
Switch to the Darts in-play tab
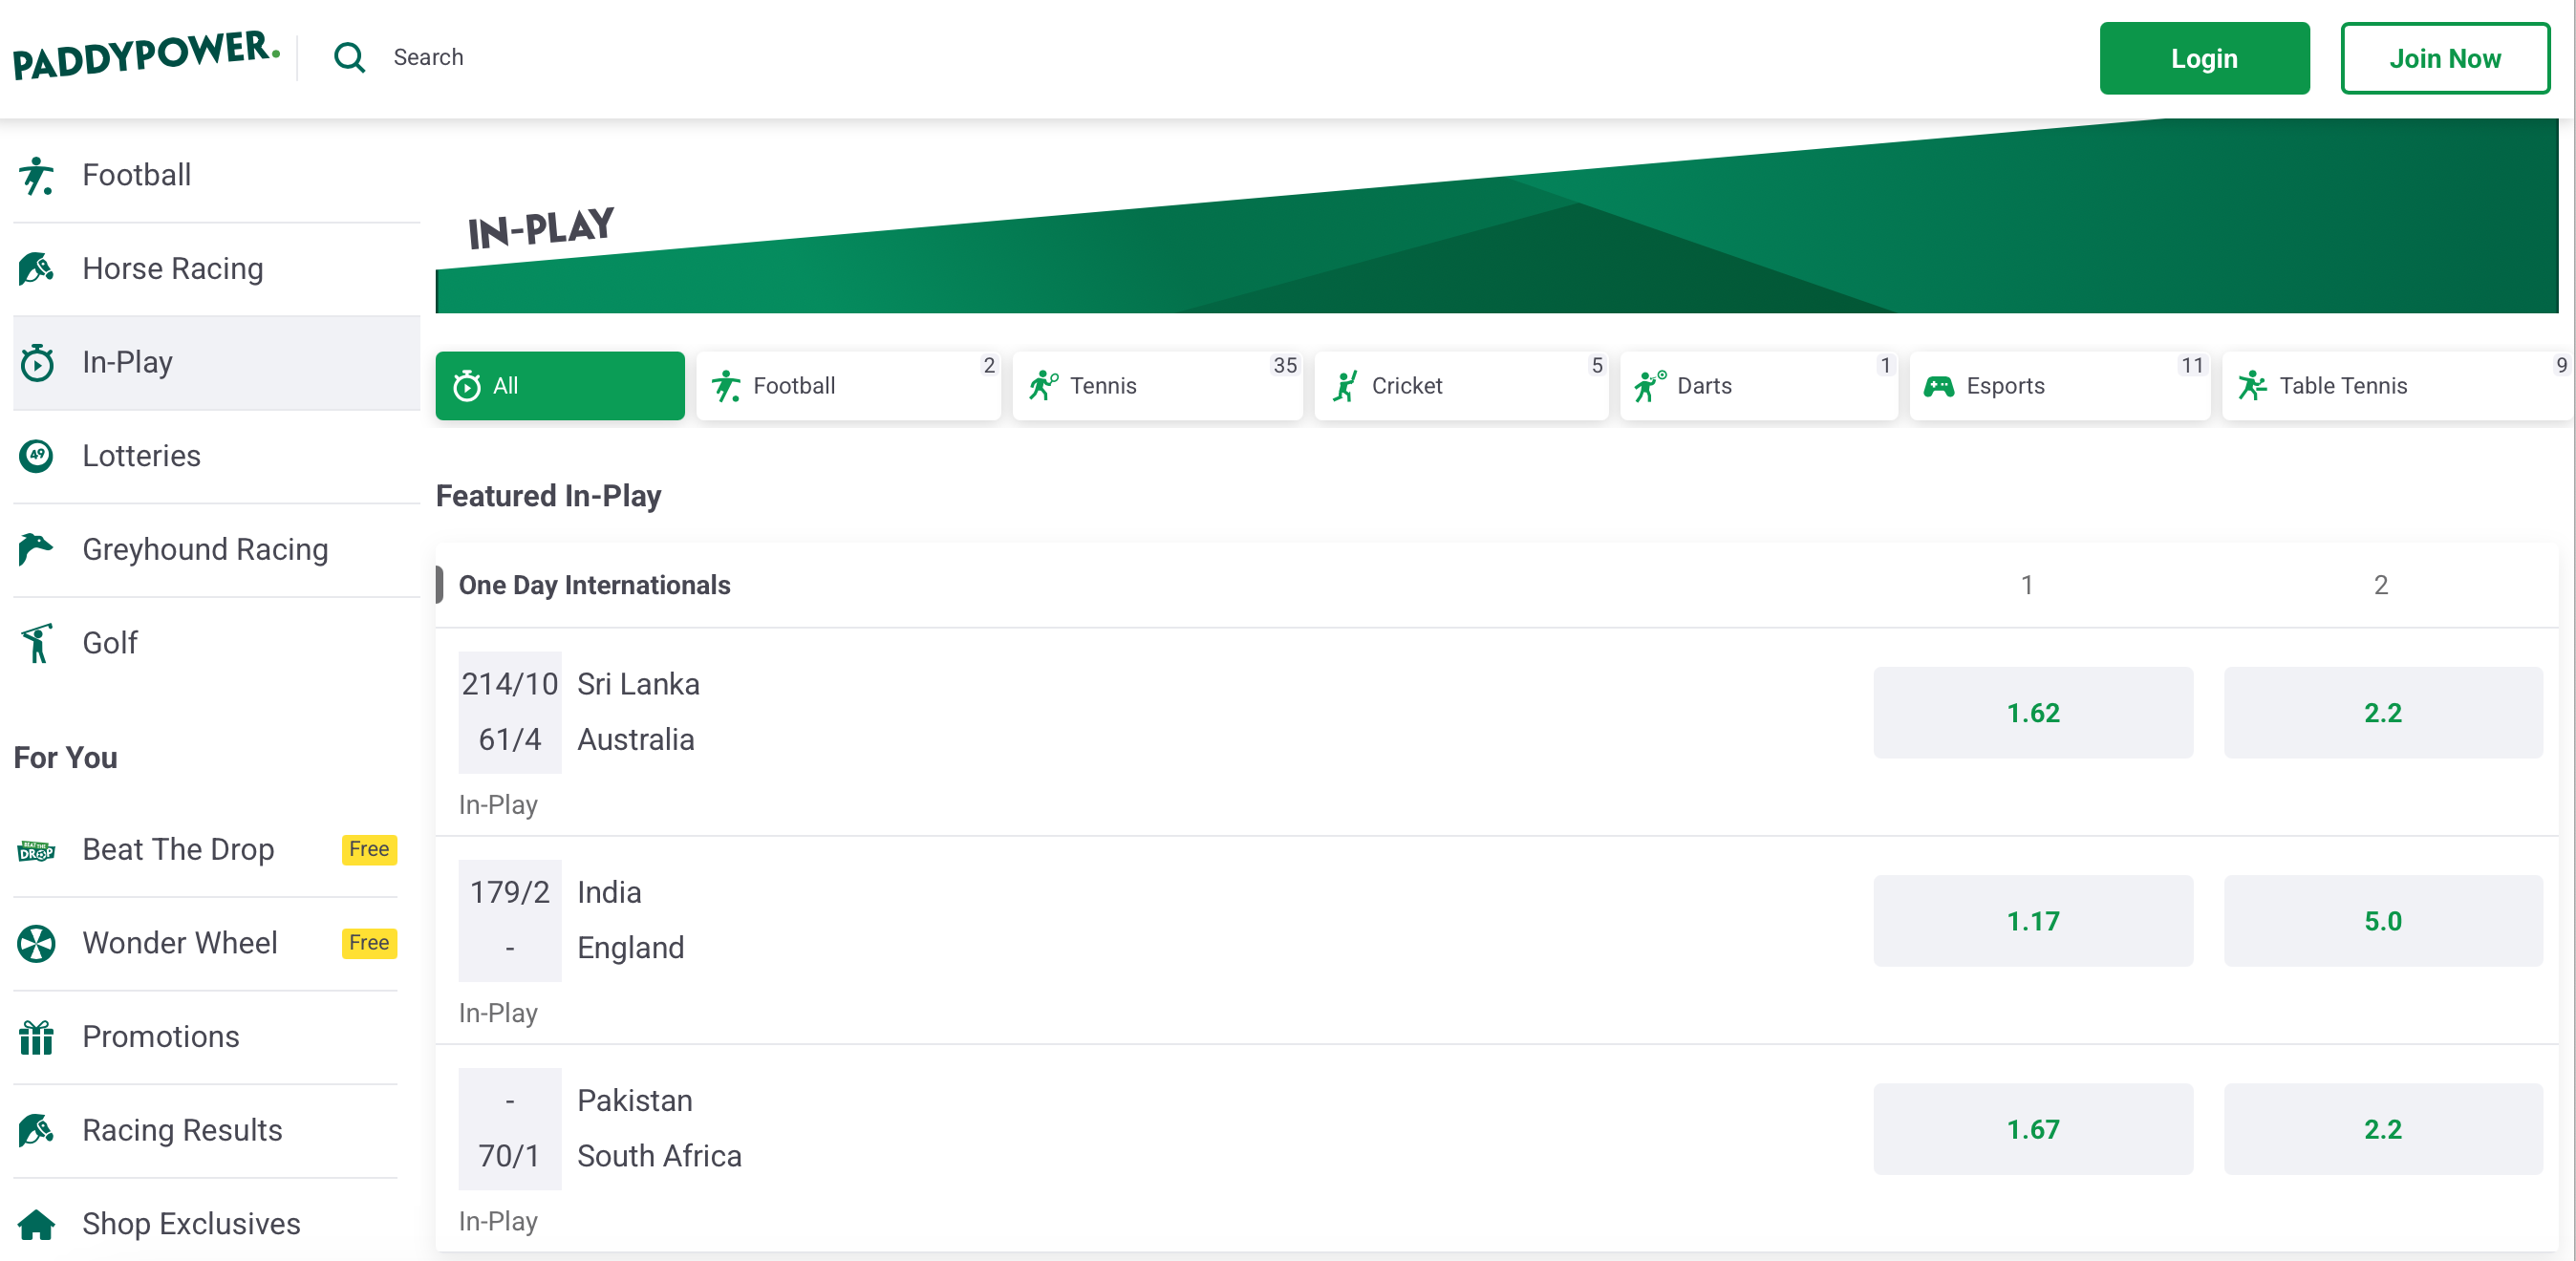point(1758,386)
